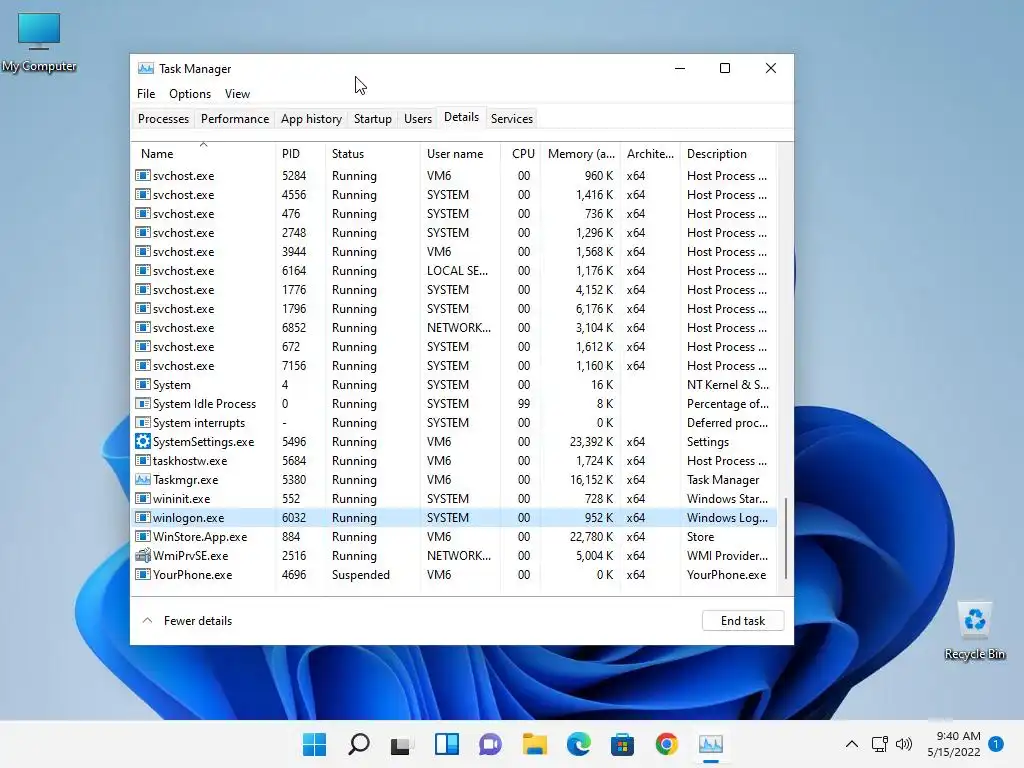Screen dimensions: 1024x768
Task: Click the Task Manager taskbar icon
Action: [711, 744]
